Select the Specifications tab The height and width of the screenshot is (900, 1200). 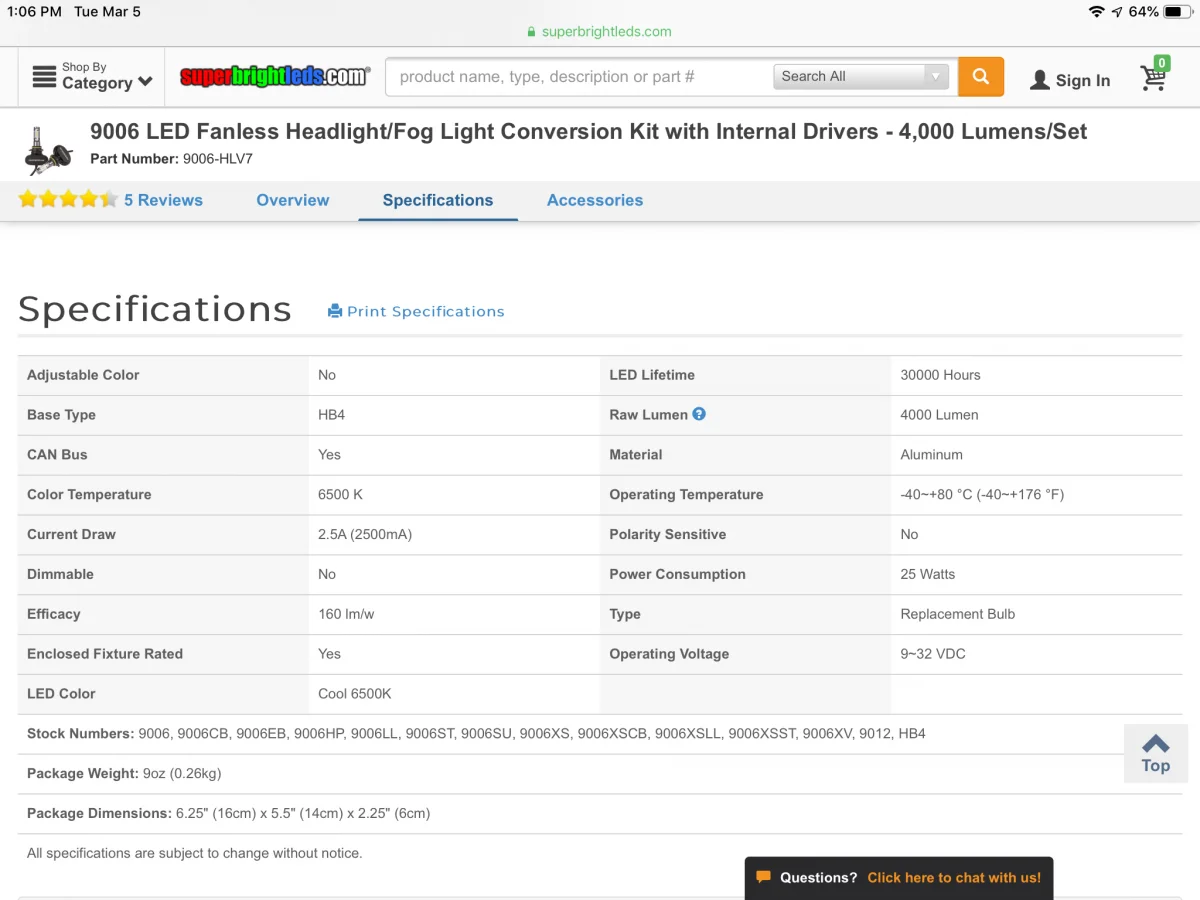(437, 200)
